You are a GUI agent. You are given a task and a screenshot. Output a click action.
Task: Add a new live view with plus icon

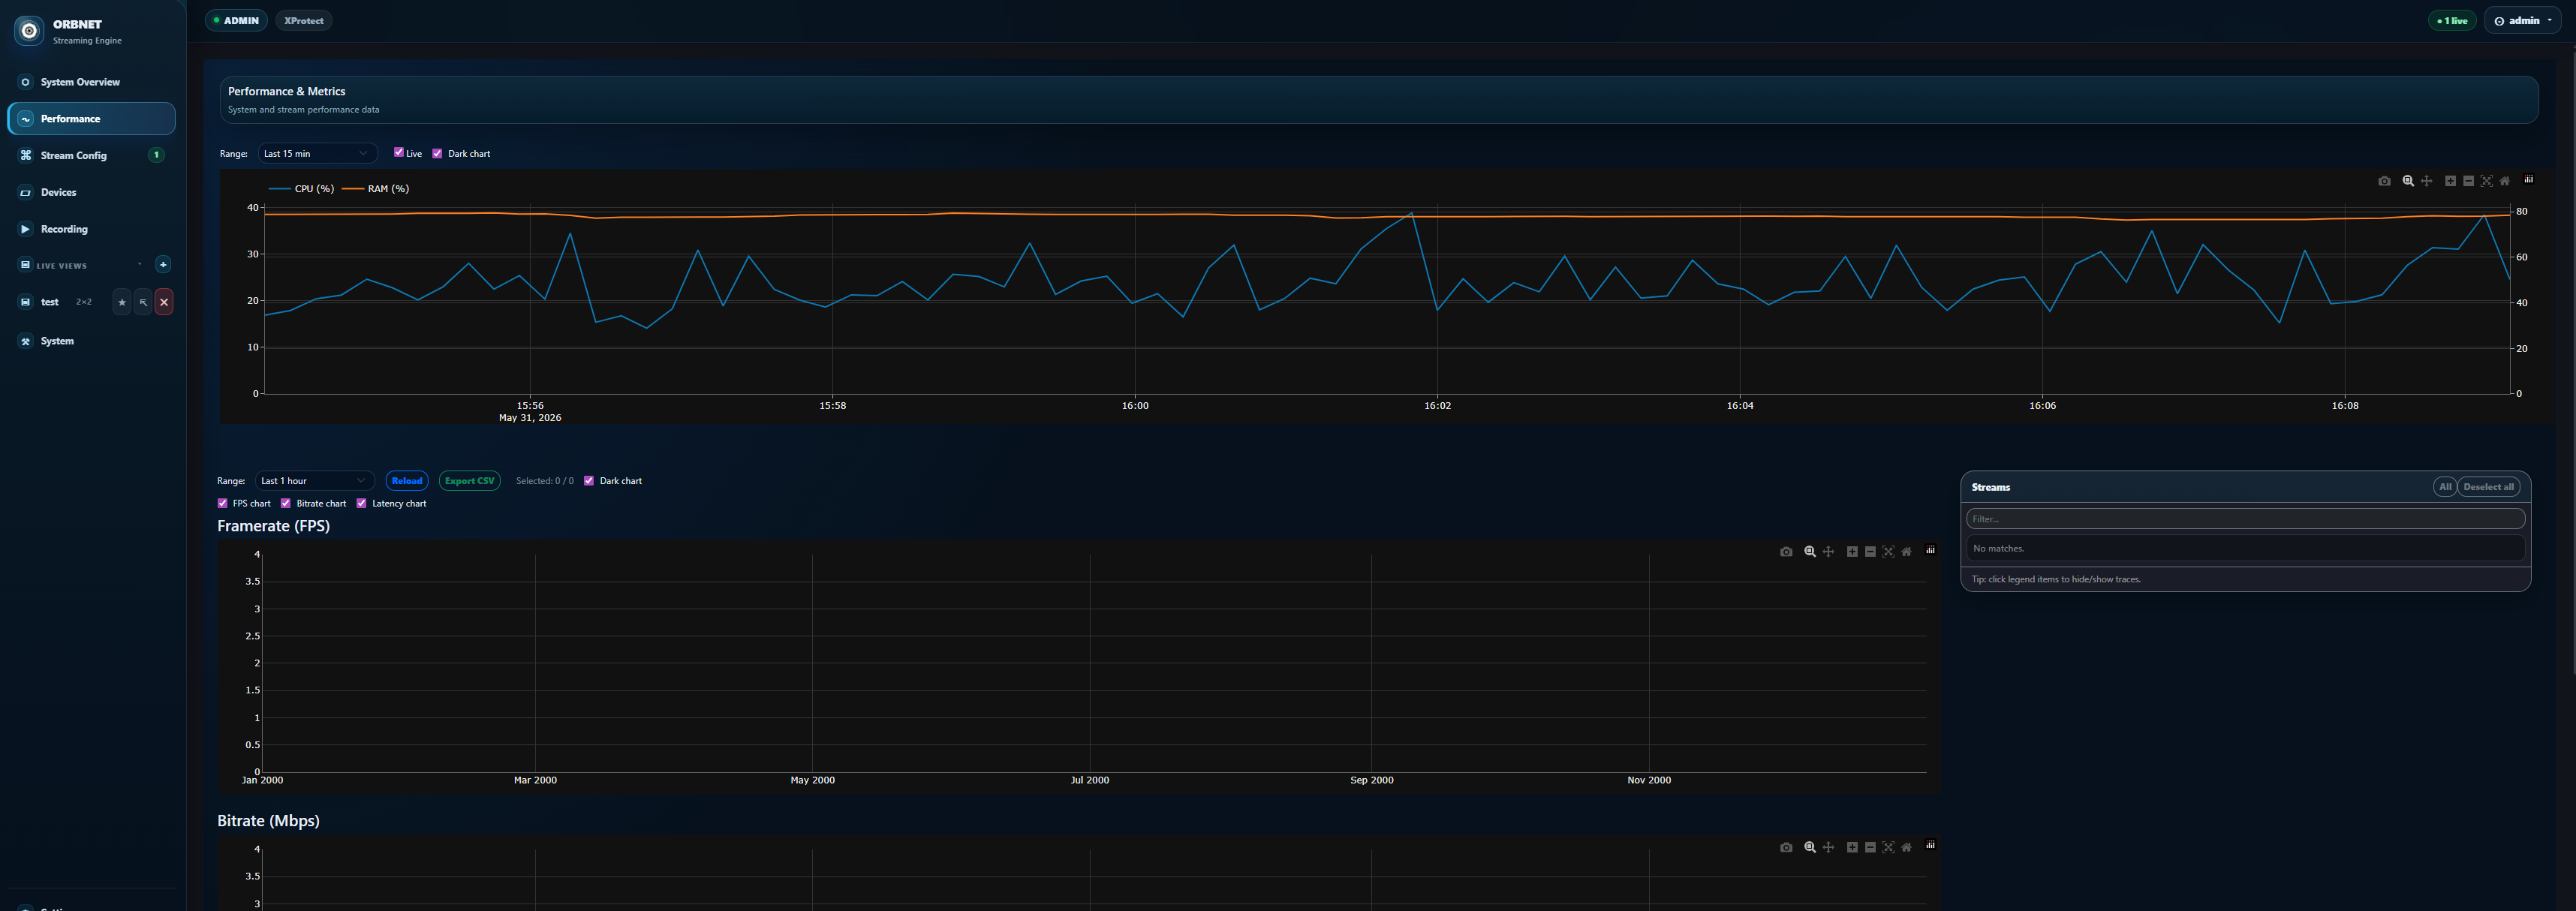tap(163, 264)
